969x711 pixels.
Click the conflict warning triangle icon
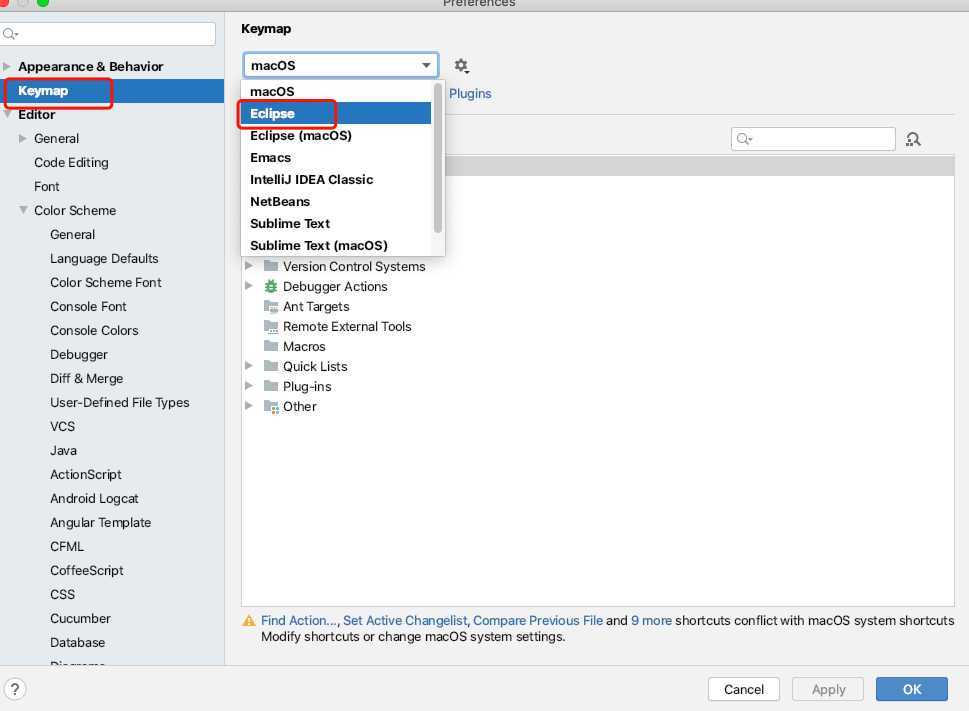(249, 621)
